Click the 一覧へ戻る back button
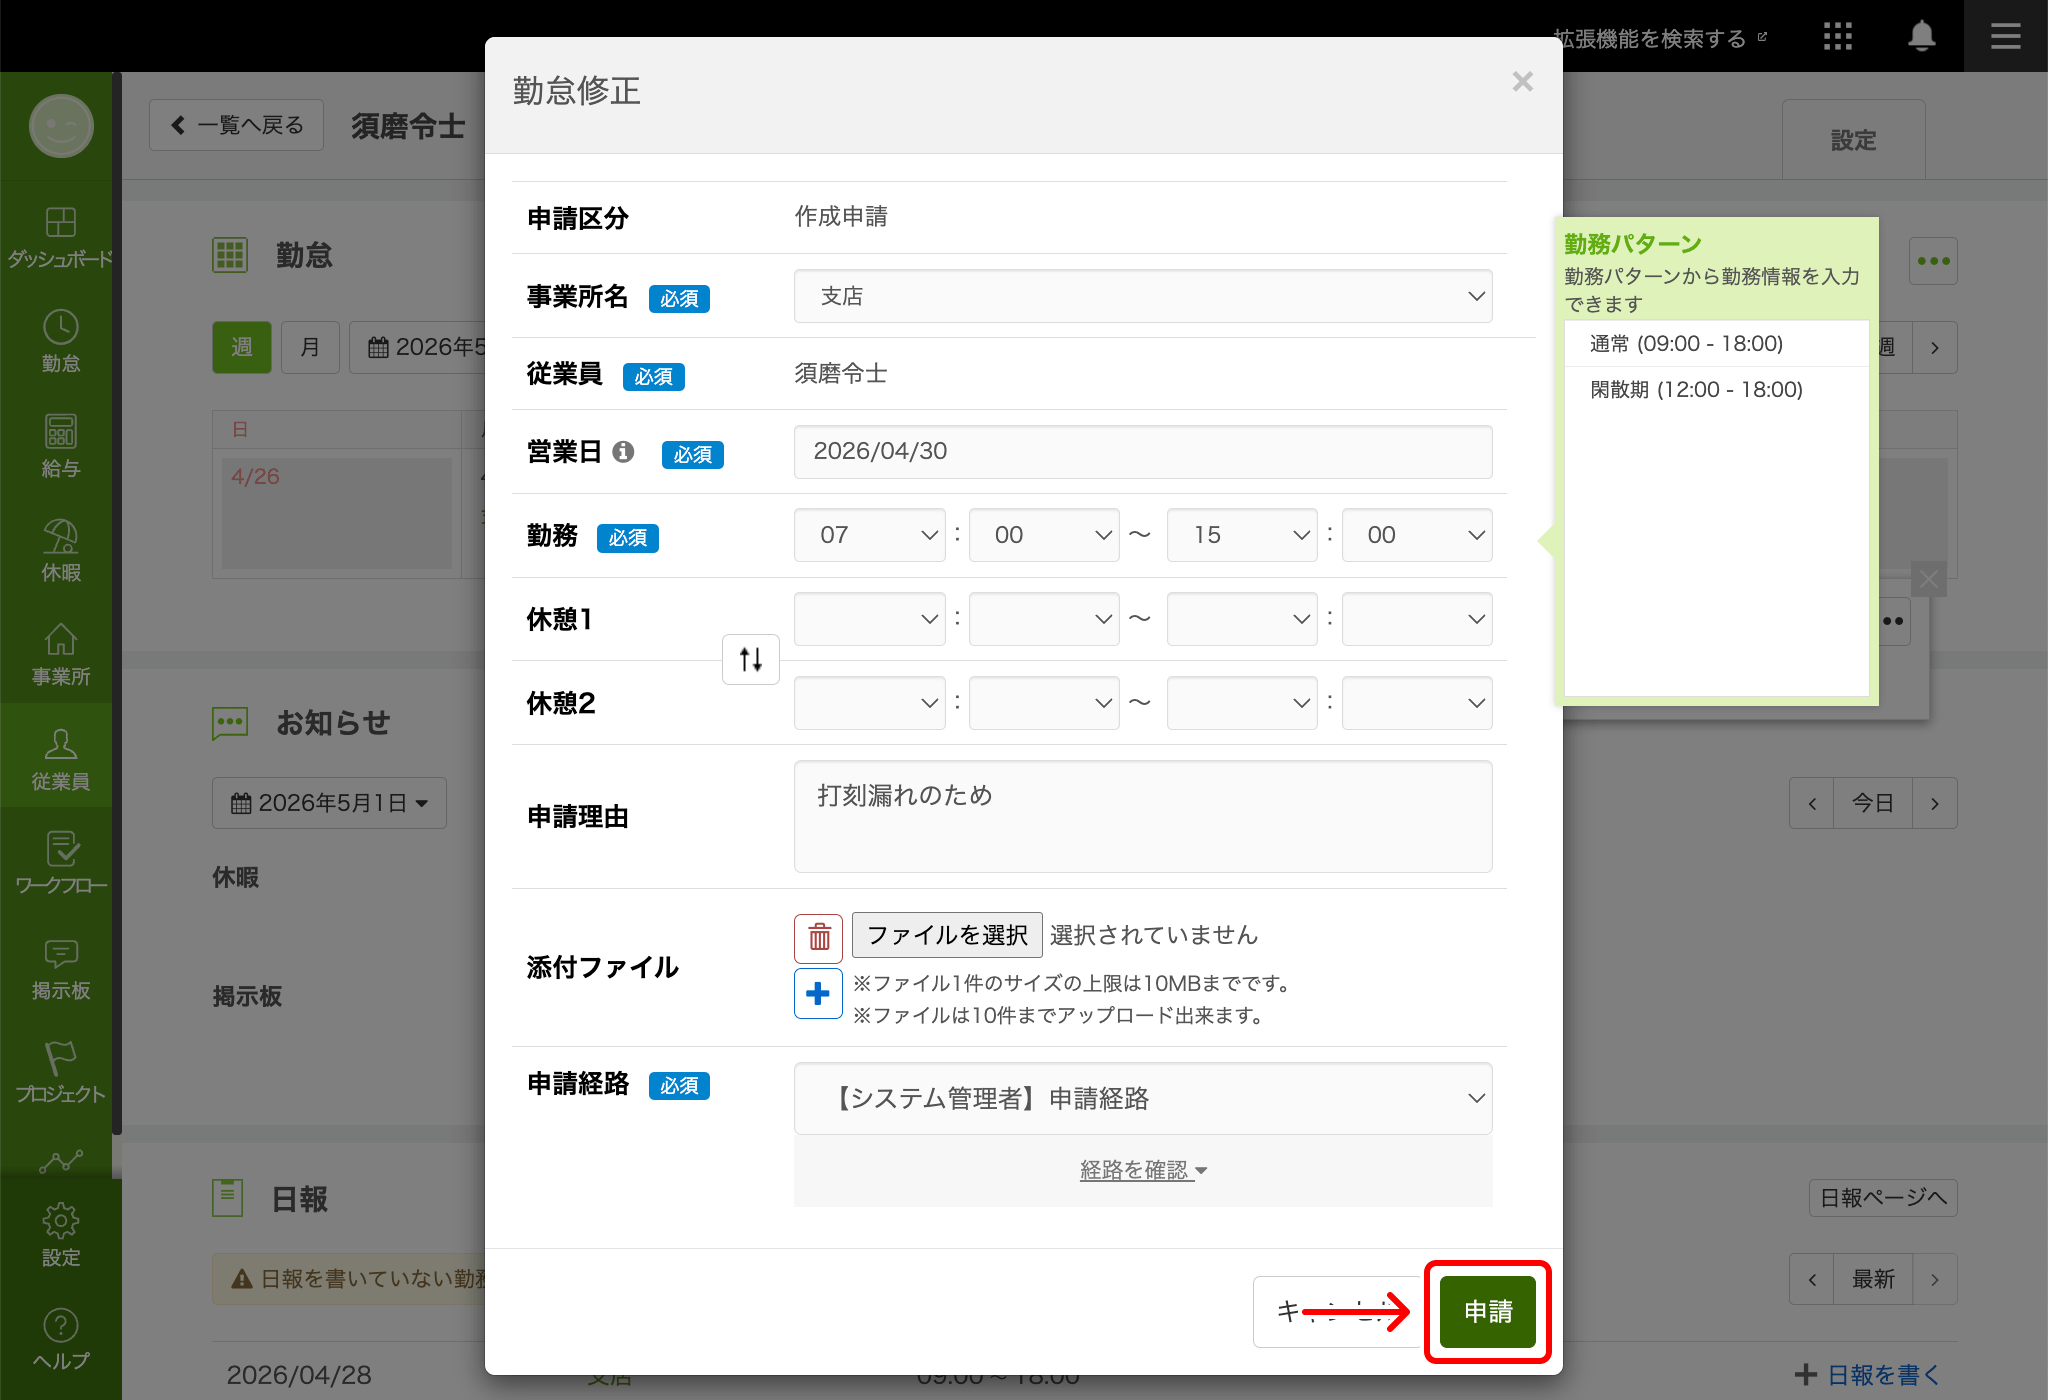Screen dimensions: 2048x1400 point(237,125)
